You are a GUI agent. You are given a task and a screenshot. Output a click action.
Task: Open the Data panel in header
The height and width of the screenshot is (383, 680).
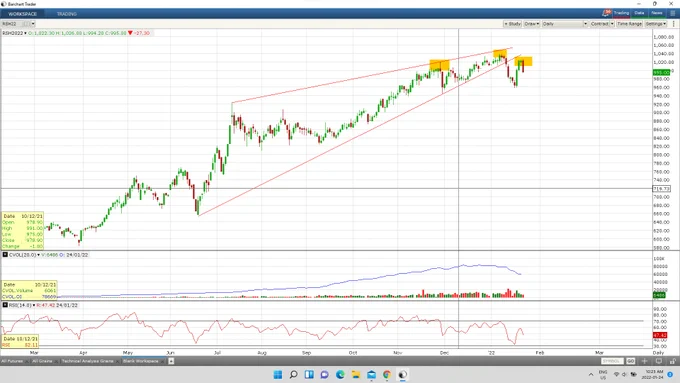[639, 13]
